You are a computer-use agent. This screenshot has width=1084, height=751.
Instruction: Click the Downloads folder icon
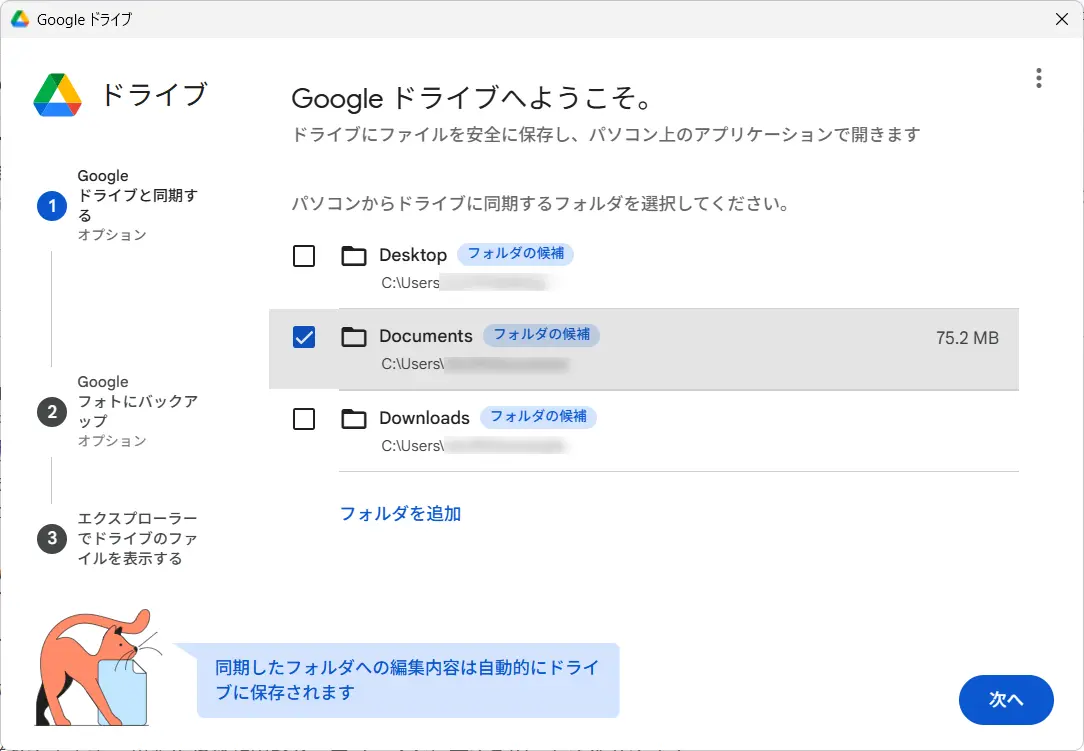pos(354,419)
